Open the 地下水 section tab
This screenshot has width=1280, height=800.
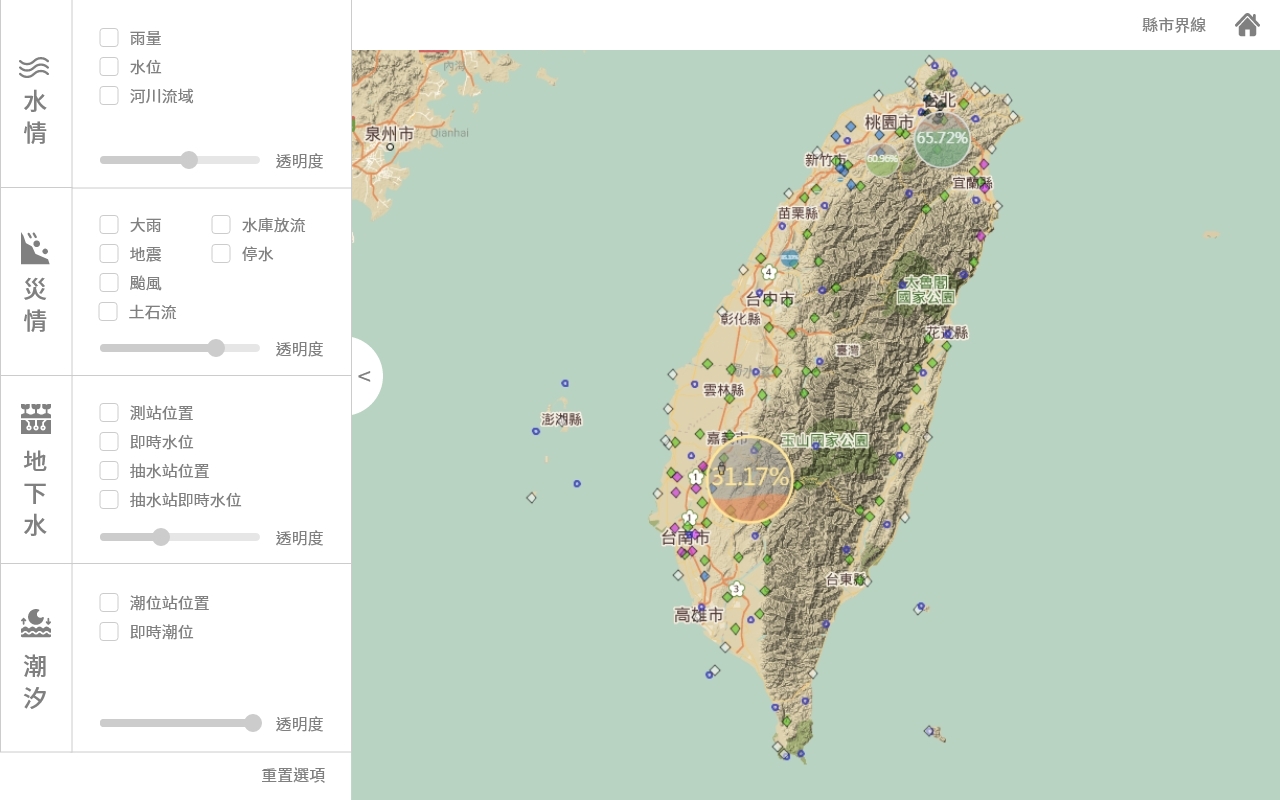36,470
